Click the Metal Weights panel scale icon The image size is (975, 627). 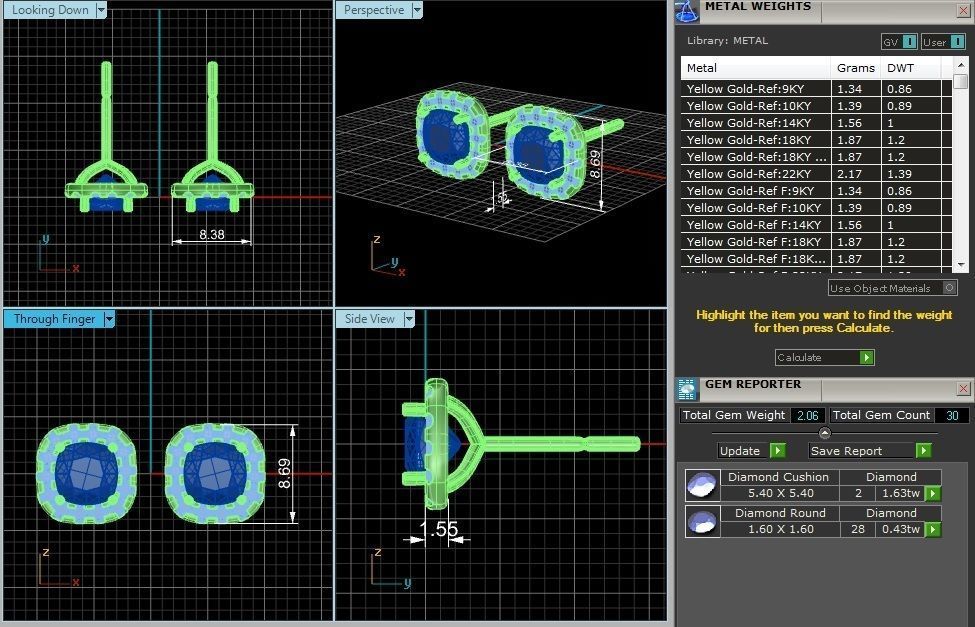pos(686,11)
